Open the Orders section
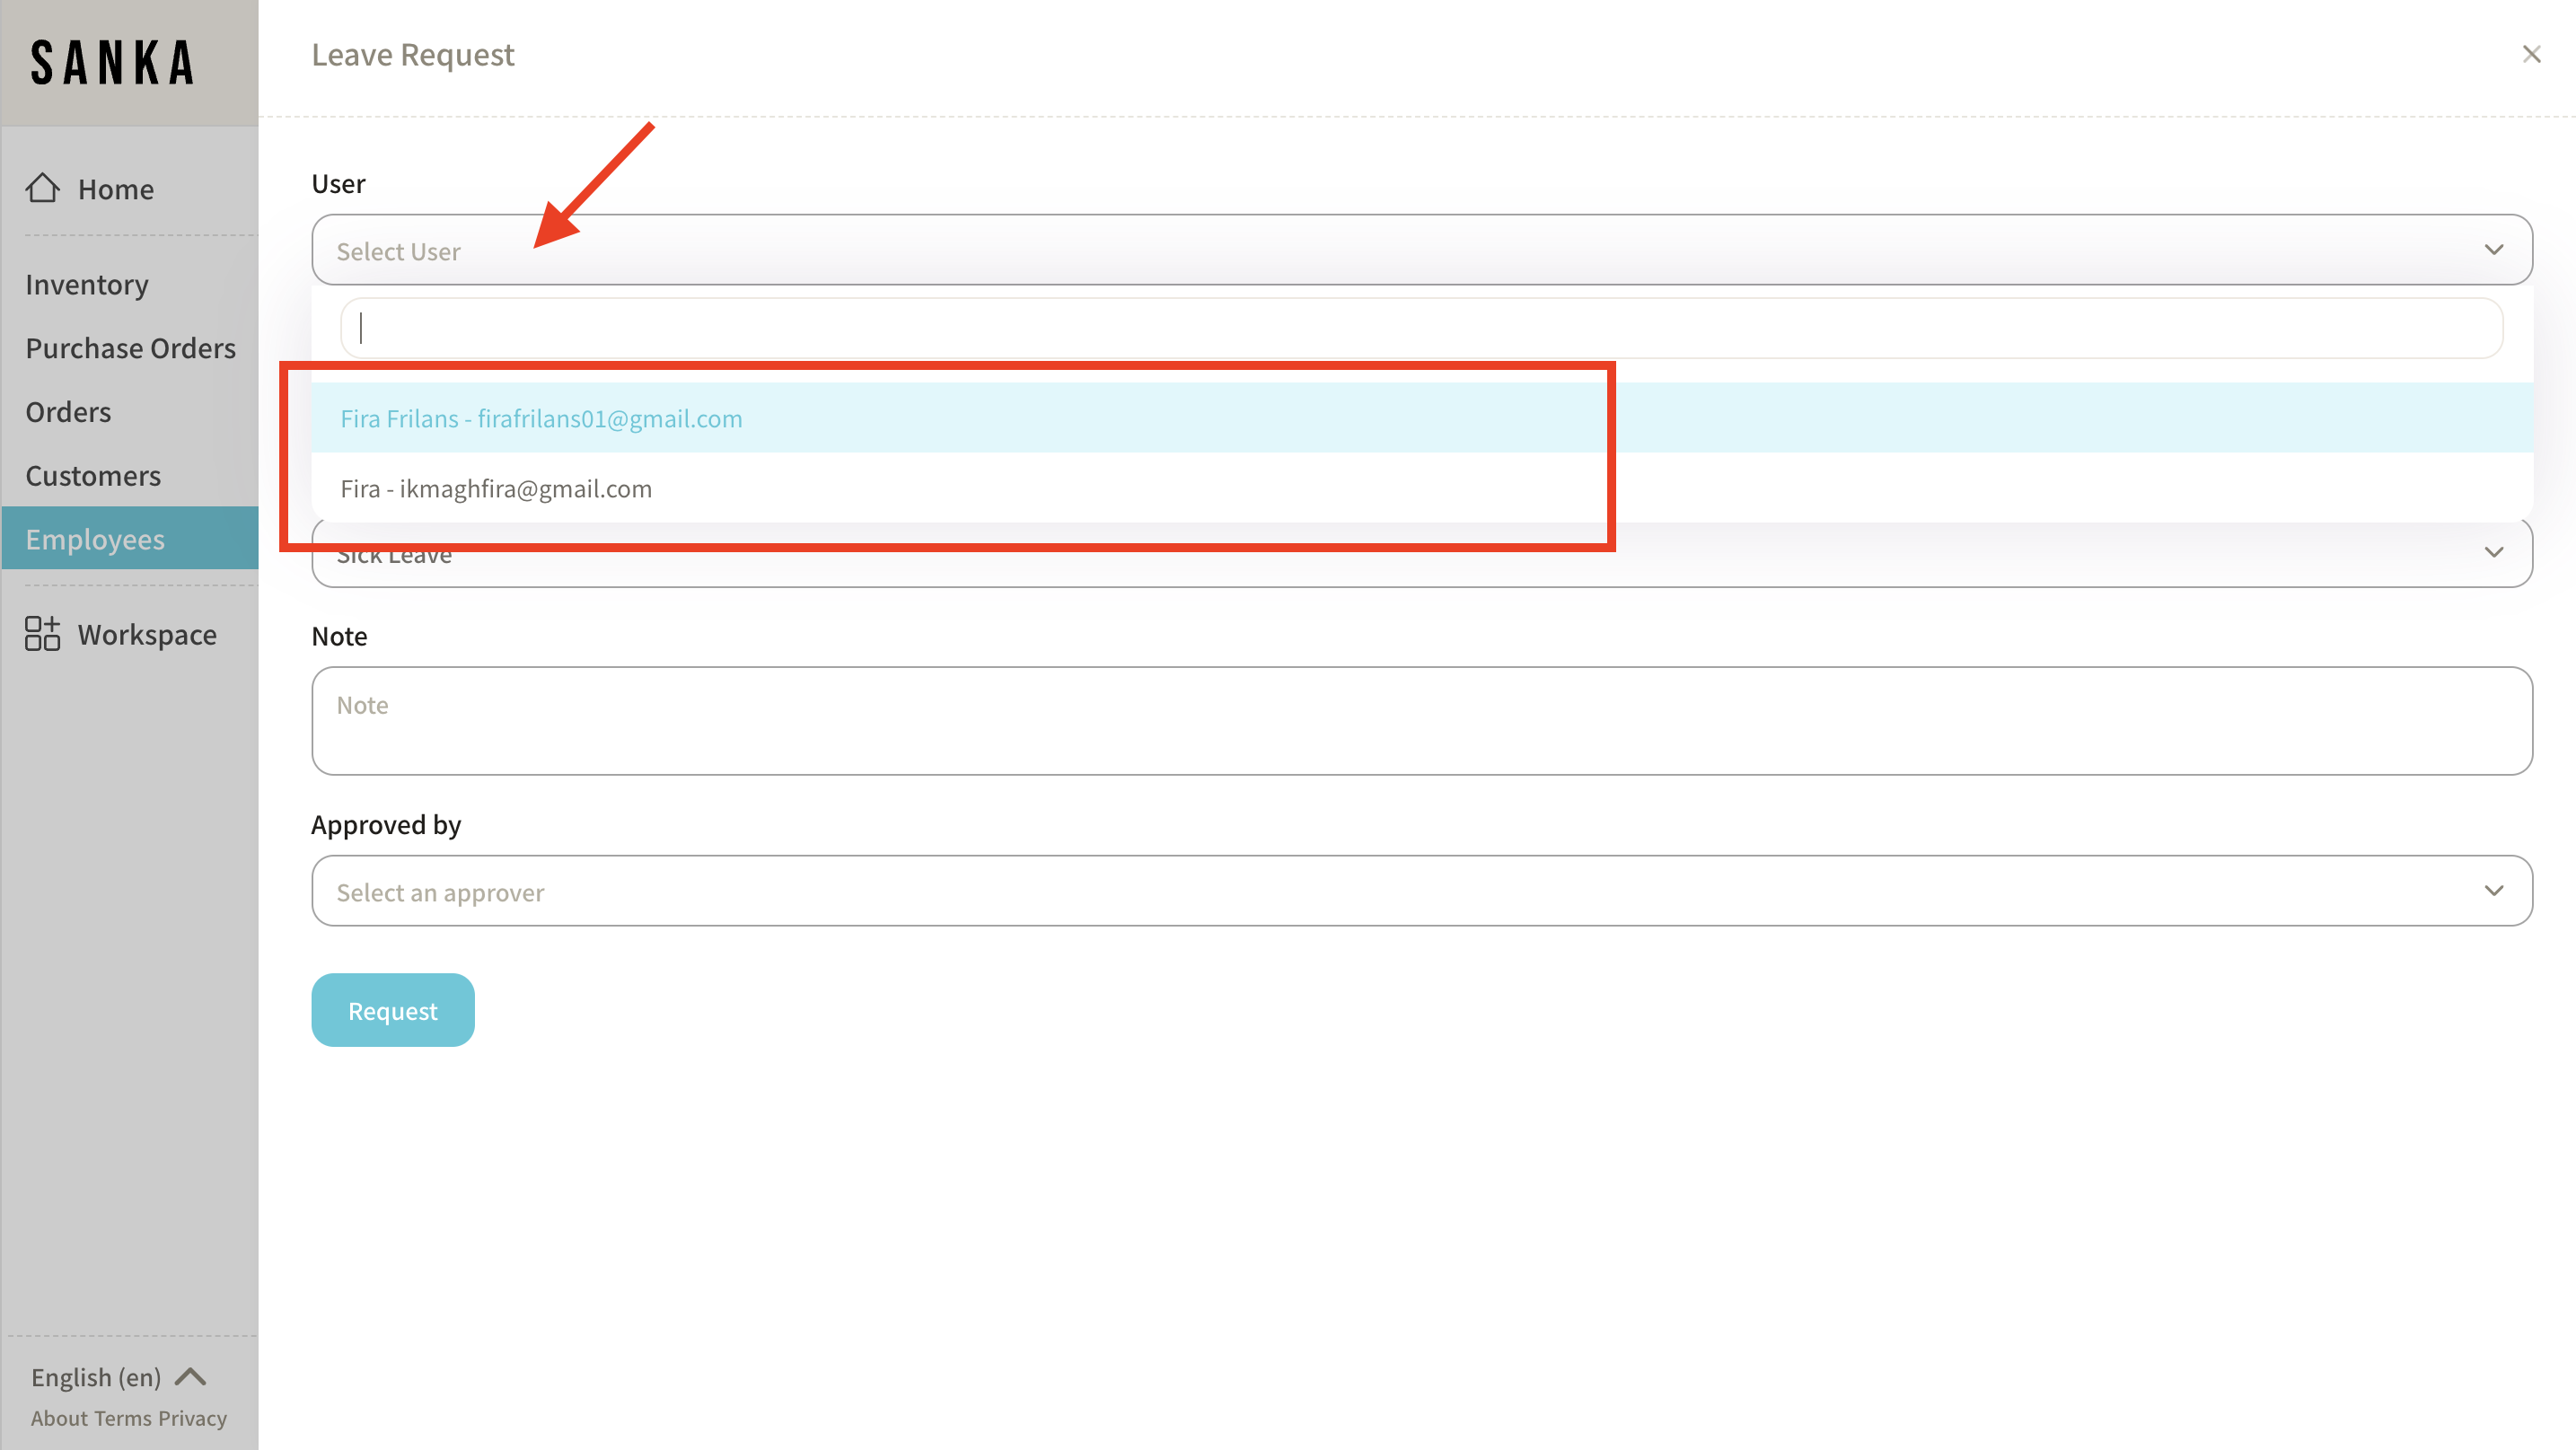Screen dimensions: 2576x1450 [68, 412]
